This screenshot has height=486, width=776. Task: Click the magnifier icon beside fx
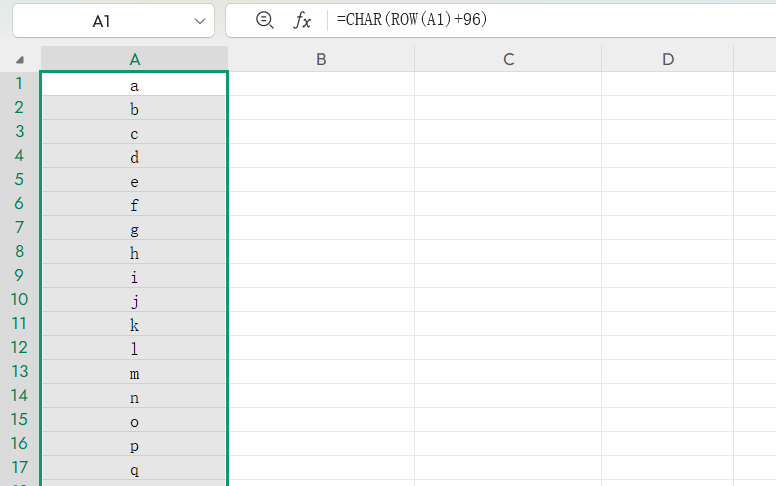(x=264, y=21)
